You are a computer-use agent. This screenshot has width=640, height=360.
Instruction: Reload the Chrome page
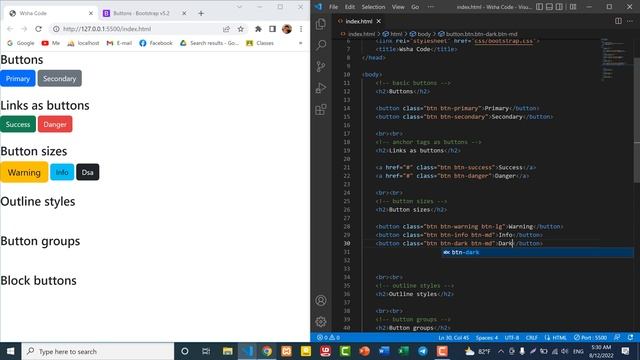pos(38,29)
